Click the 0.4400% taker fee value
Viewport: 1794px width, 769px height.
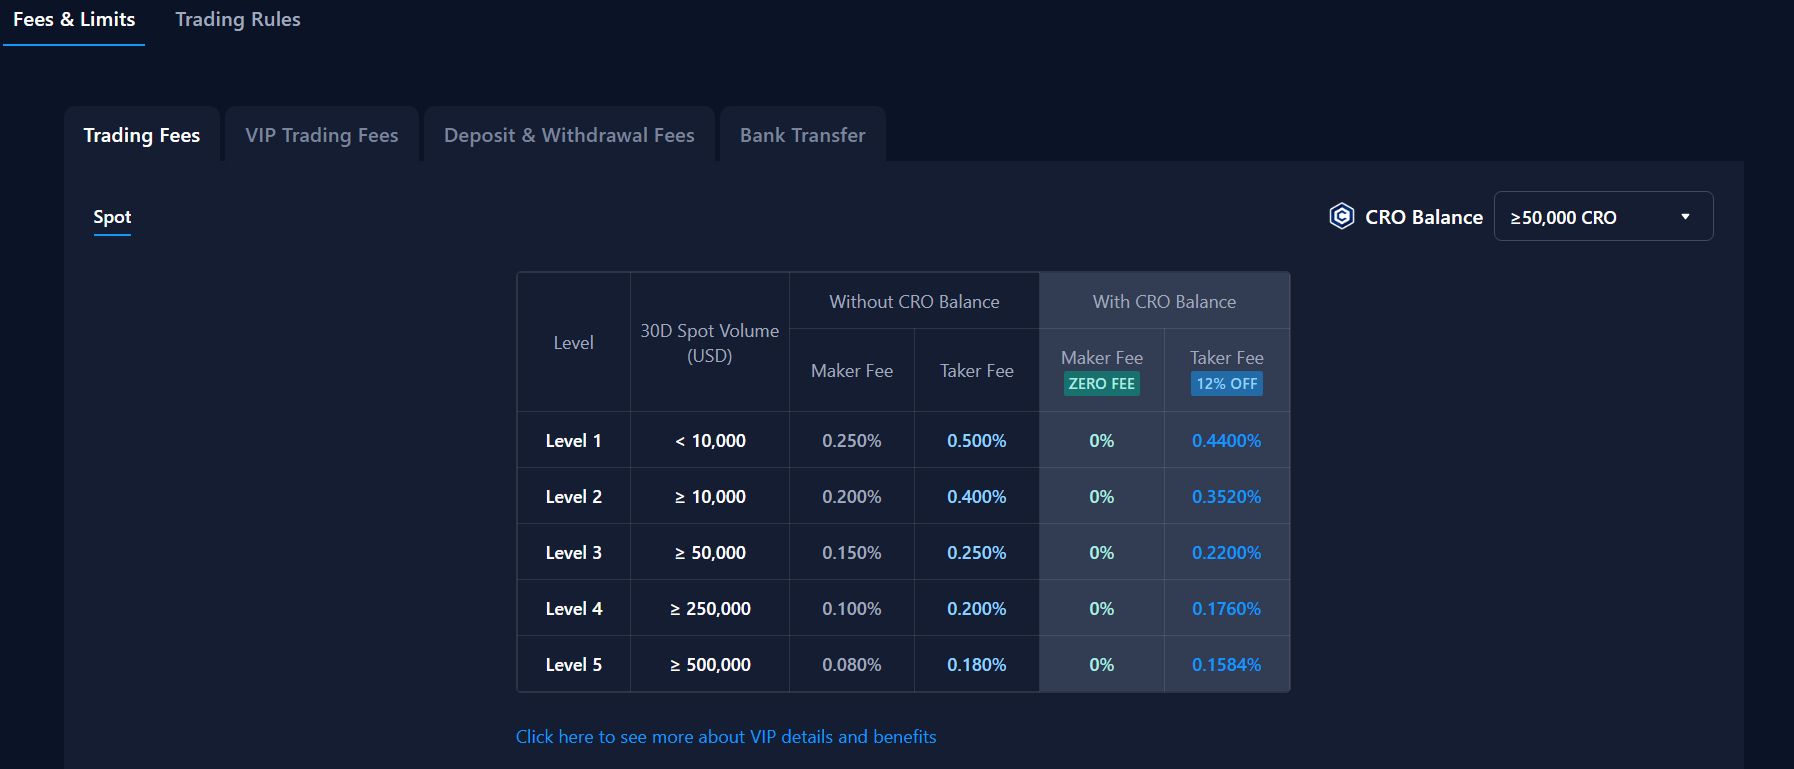click(1226, 441)
